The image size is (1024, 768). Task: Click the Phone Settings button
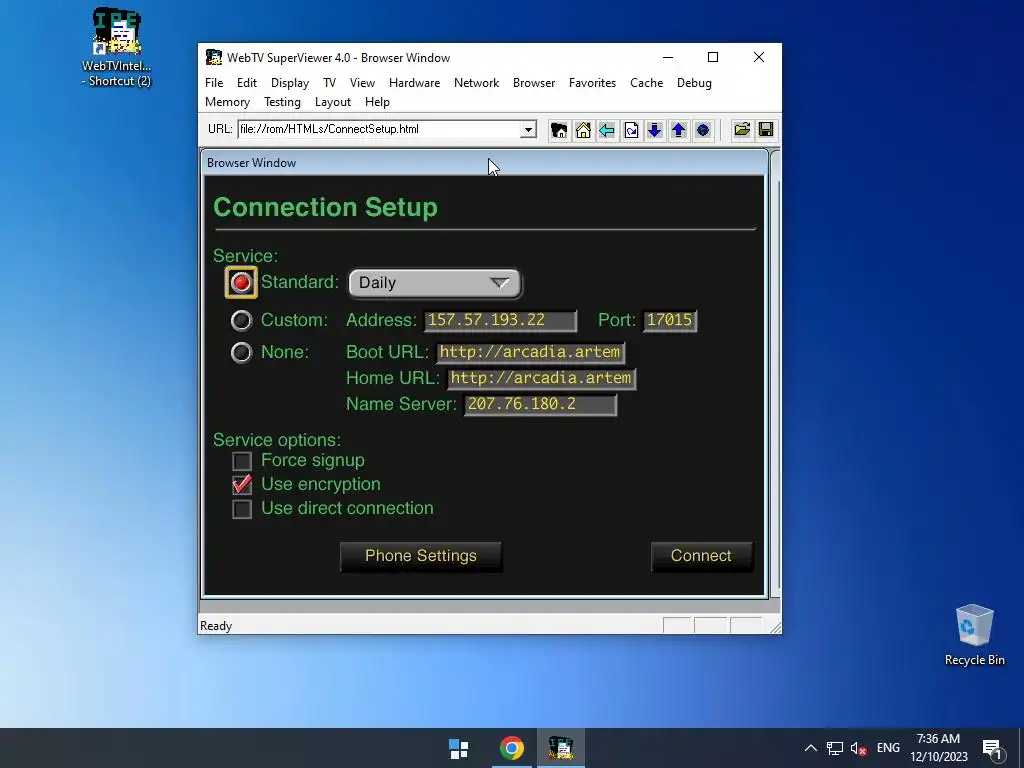point(421,556)
